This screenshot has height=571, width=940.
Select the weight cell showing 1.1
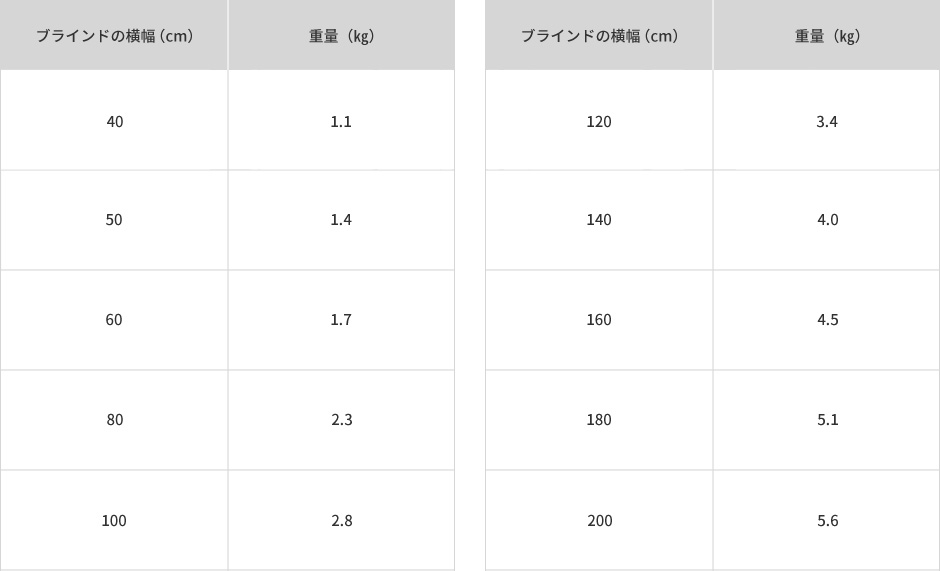click(341, 120)
